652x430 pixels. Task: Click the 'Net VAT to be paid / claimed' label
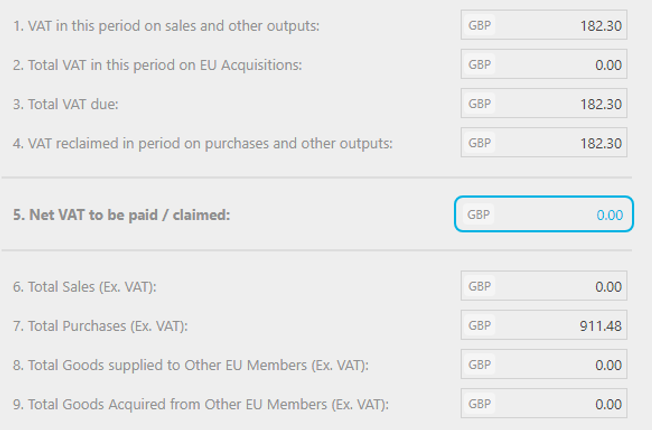point(122,214)
